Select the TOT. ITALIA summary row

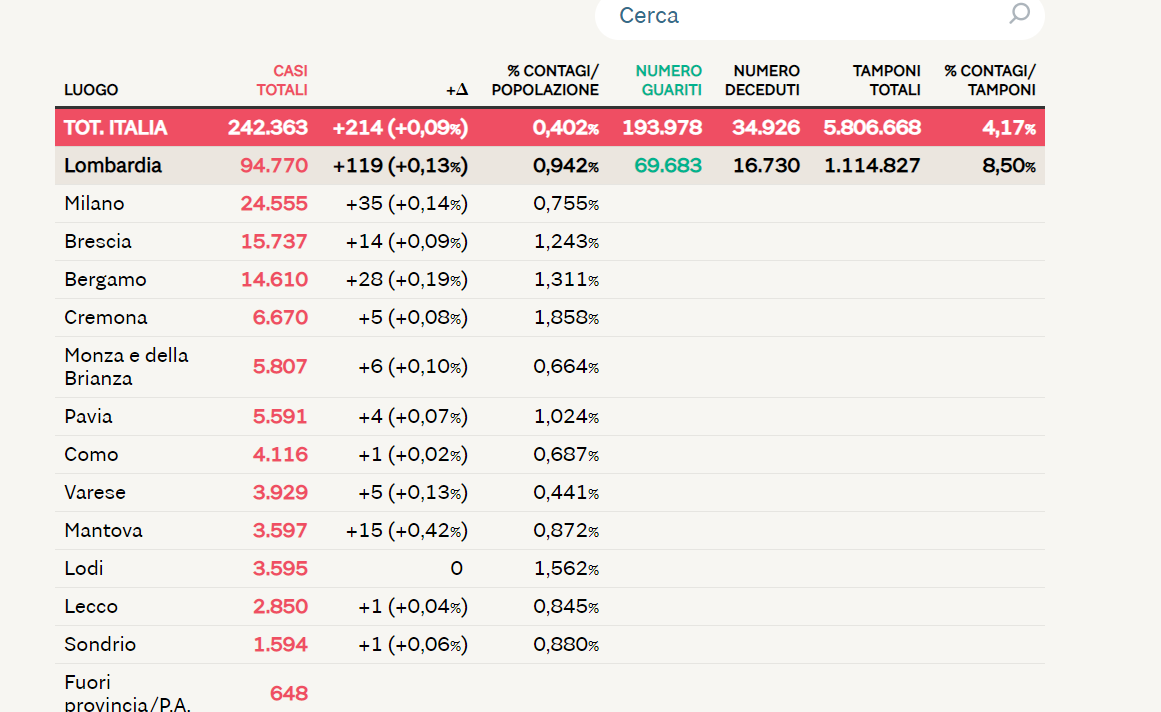point(549,128)
